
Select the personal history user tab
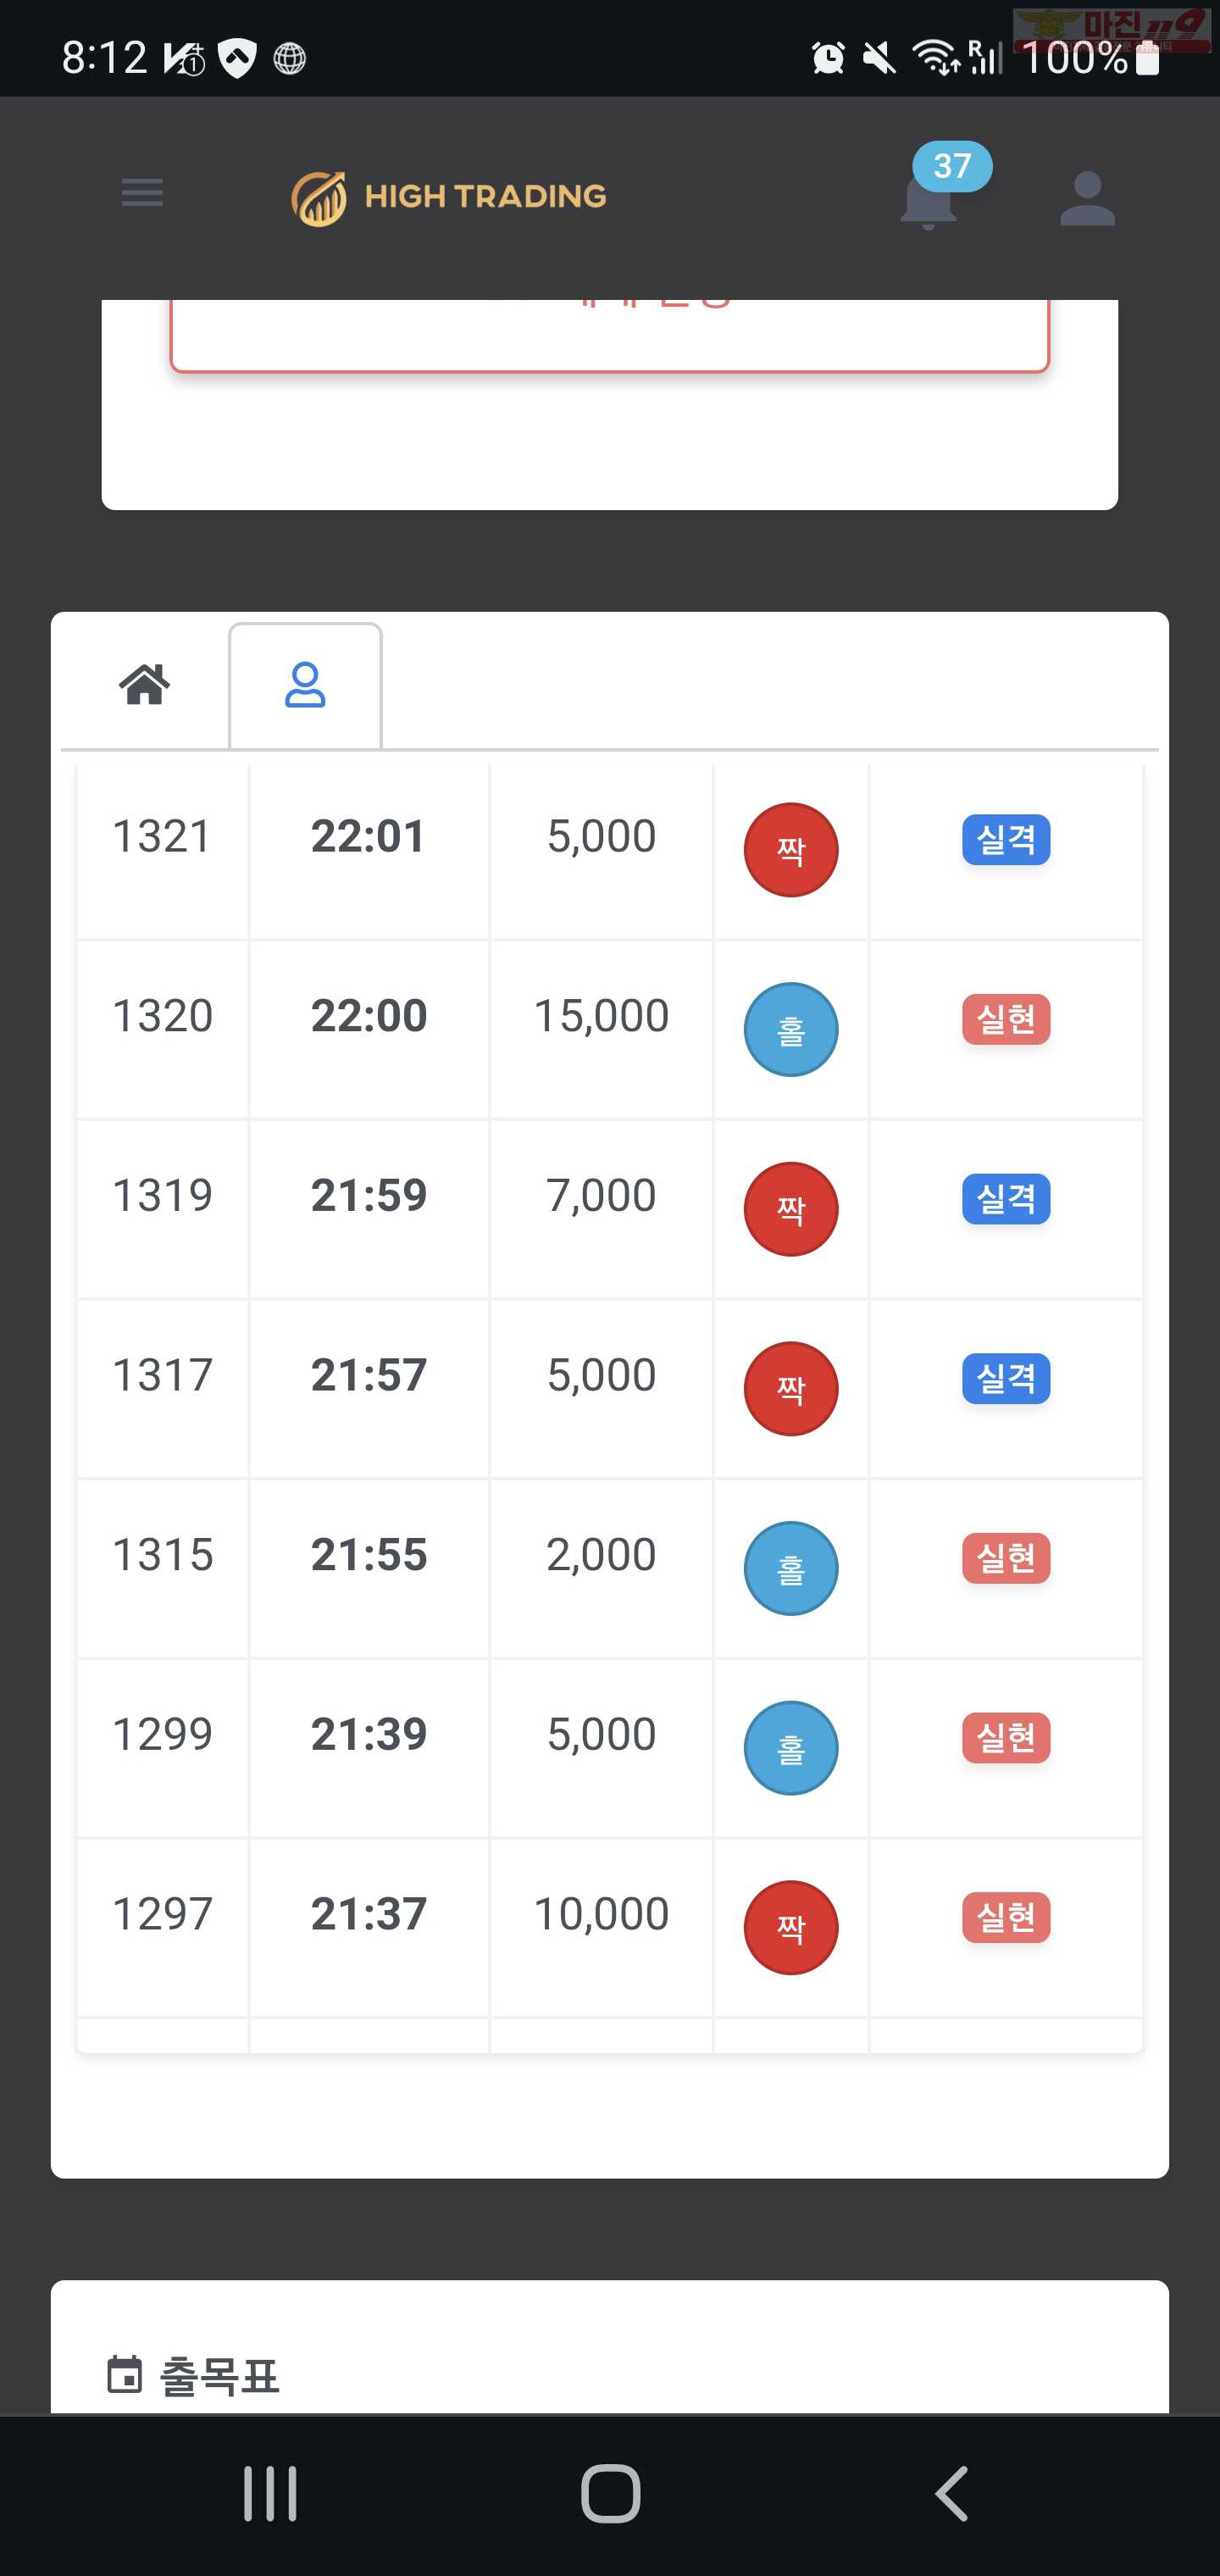305,686
